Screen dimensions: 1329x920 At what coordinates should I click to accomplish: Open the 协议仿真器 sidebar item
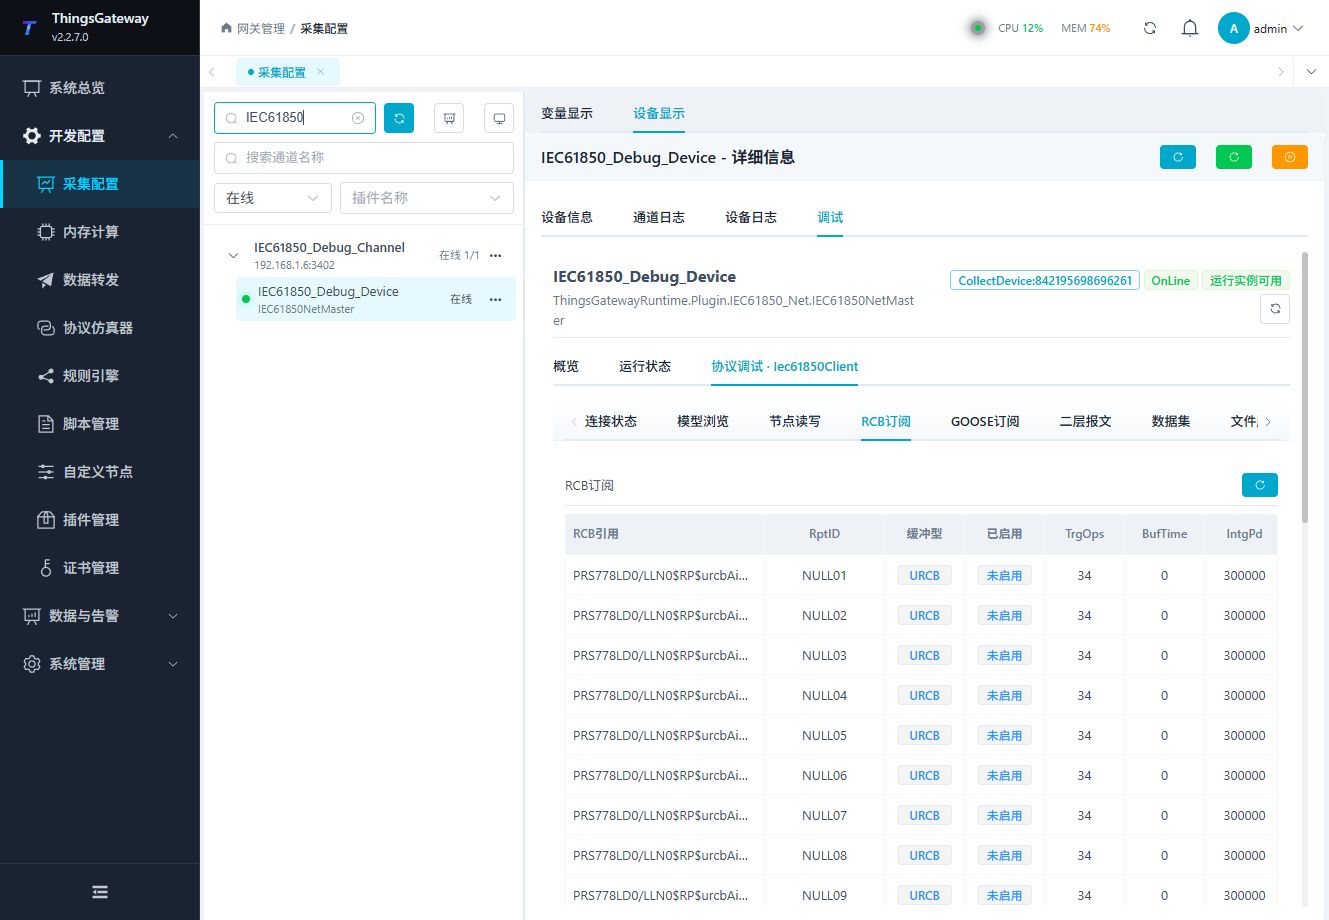pyautogui.click(x=99, y=328)
